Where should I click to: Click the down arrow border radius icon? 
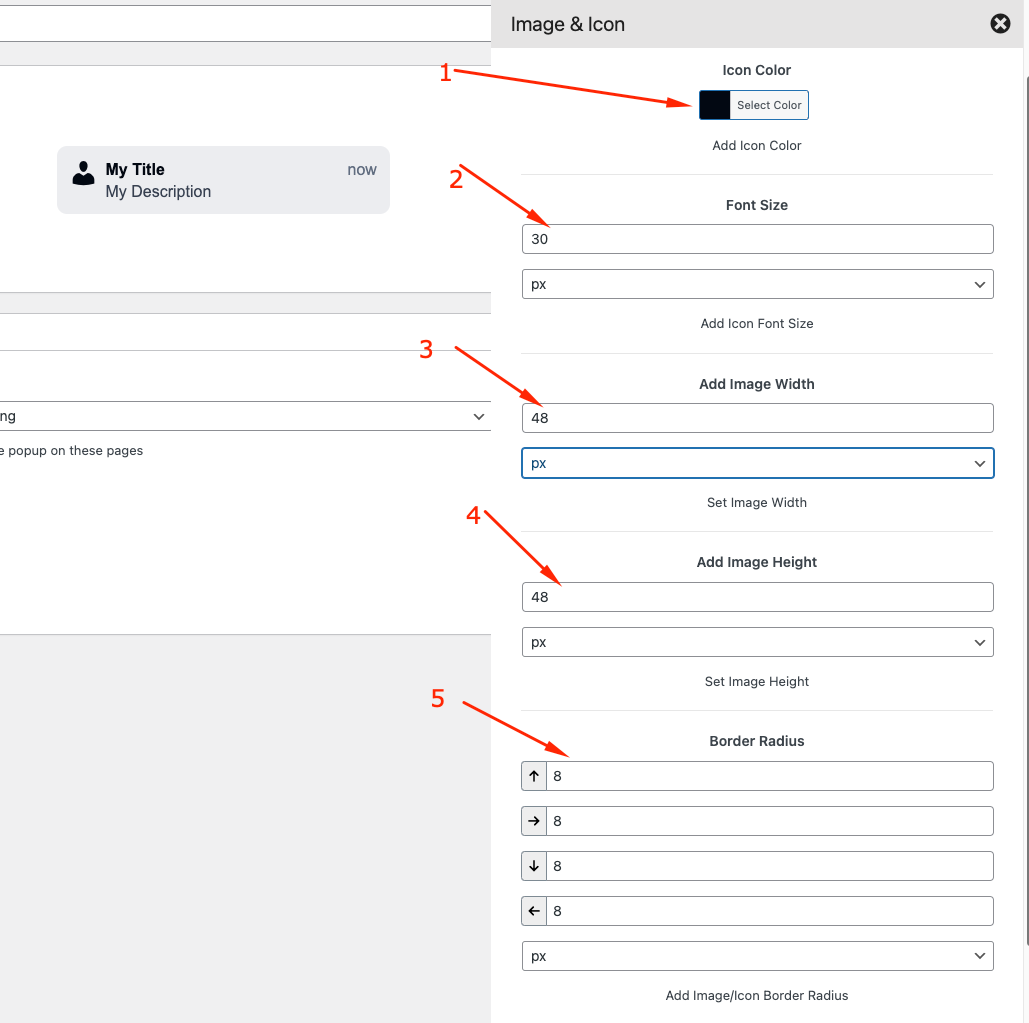click(534, 866)
